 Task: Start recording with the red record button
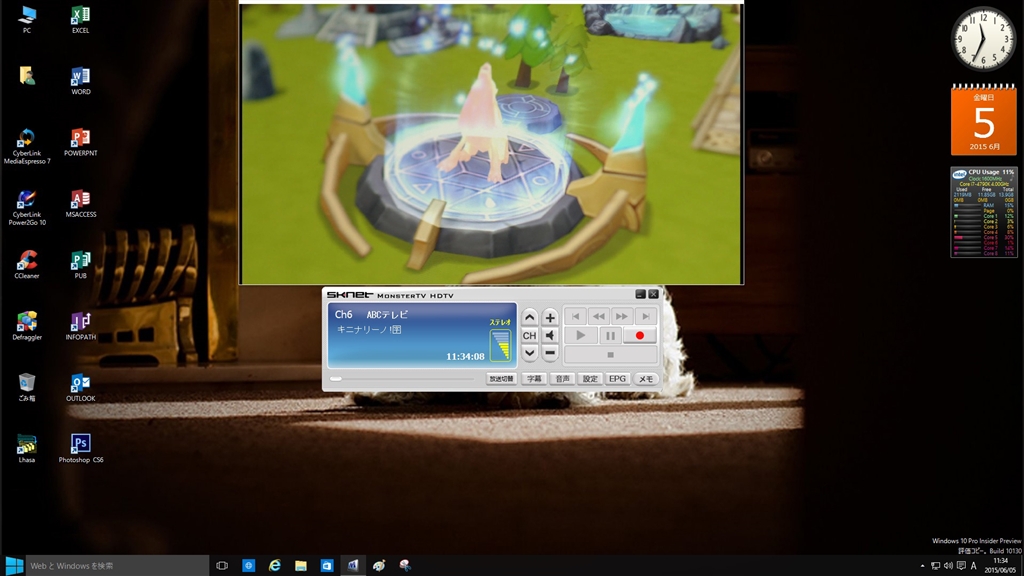click(x=639, y=336)
